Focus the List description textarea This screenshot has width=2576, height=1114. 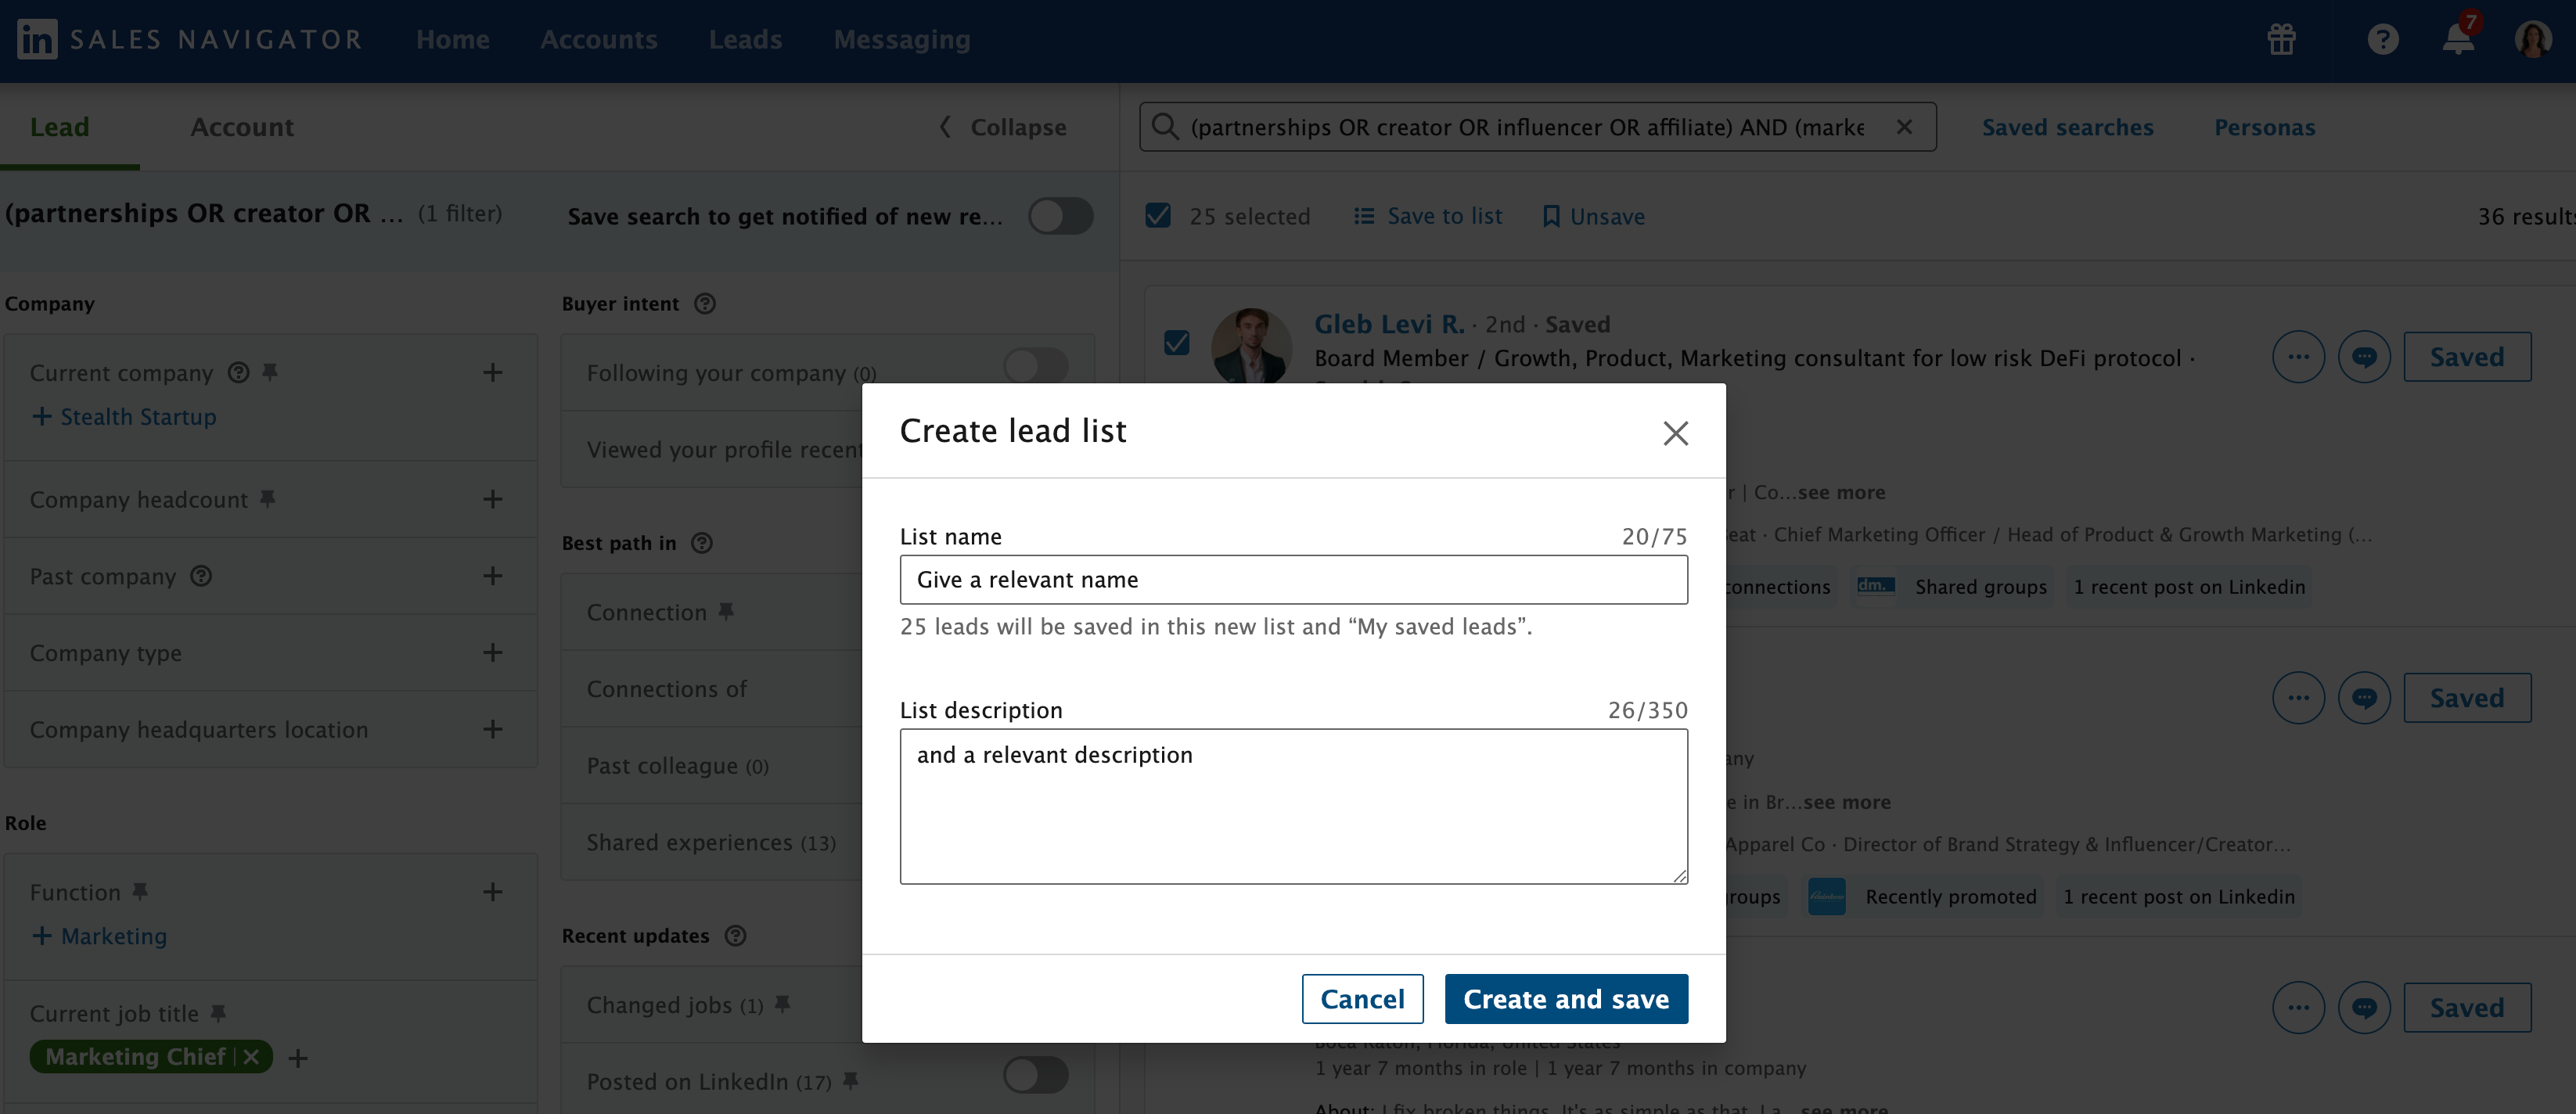(1293, 806)
